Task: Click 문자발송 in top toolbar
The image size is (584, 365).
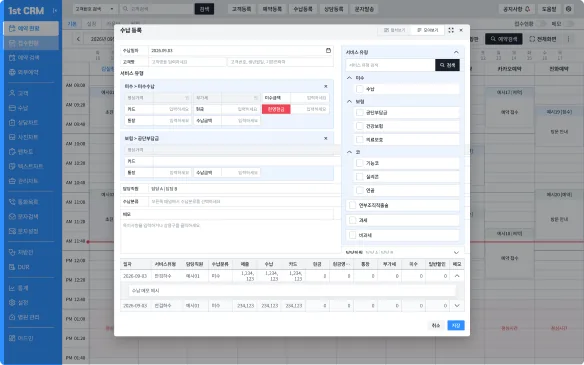Action: tap(364, 9)
